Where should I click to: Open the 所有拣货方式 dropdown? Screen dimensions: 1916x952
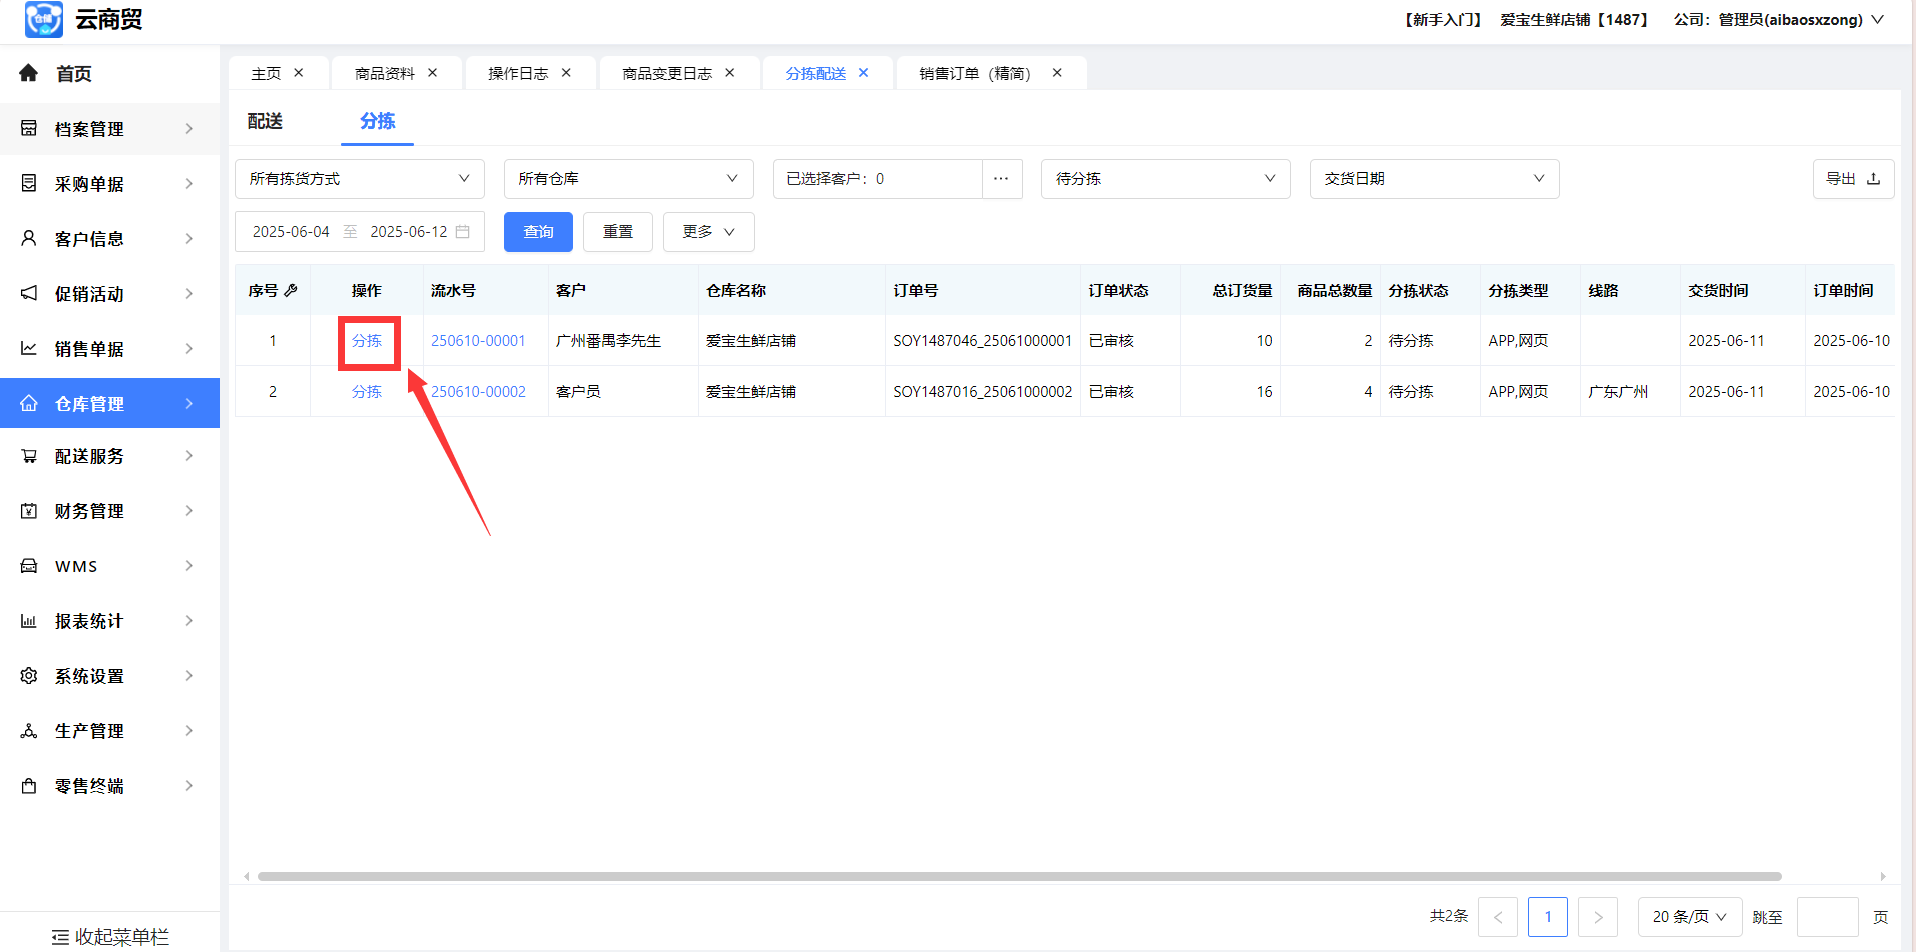(359, 179)
